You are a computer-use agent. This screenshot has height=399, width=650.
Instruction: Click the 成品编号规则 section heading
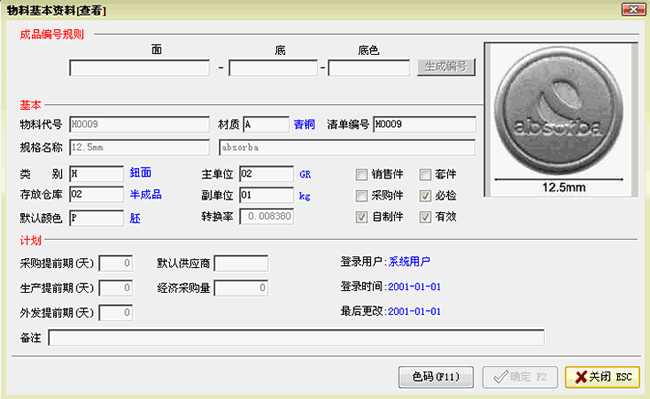click(52, 34)
